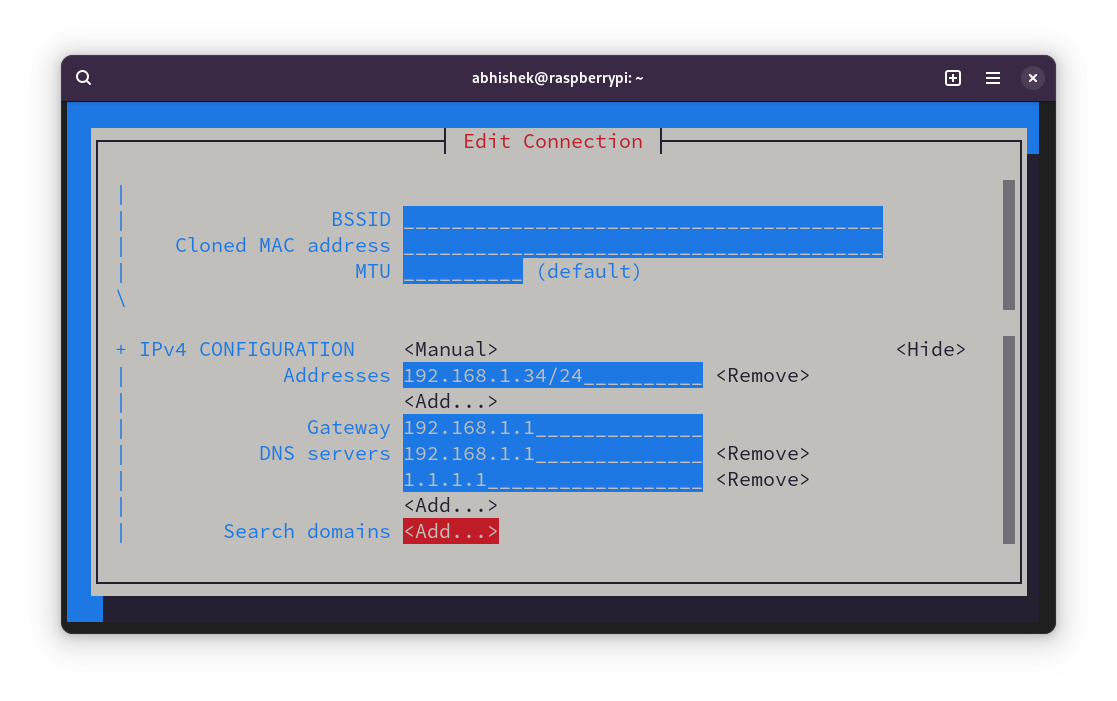
Task: Edit the Gateway address field
Action: [550, 427]
